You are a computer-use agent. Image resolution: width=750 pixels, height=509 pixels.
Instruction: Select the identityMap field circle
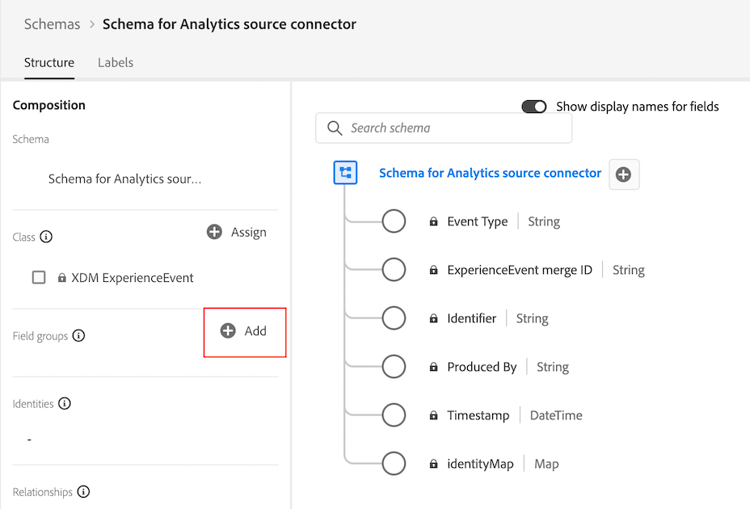[x=394, y=463]
